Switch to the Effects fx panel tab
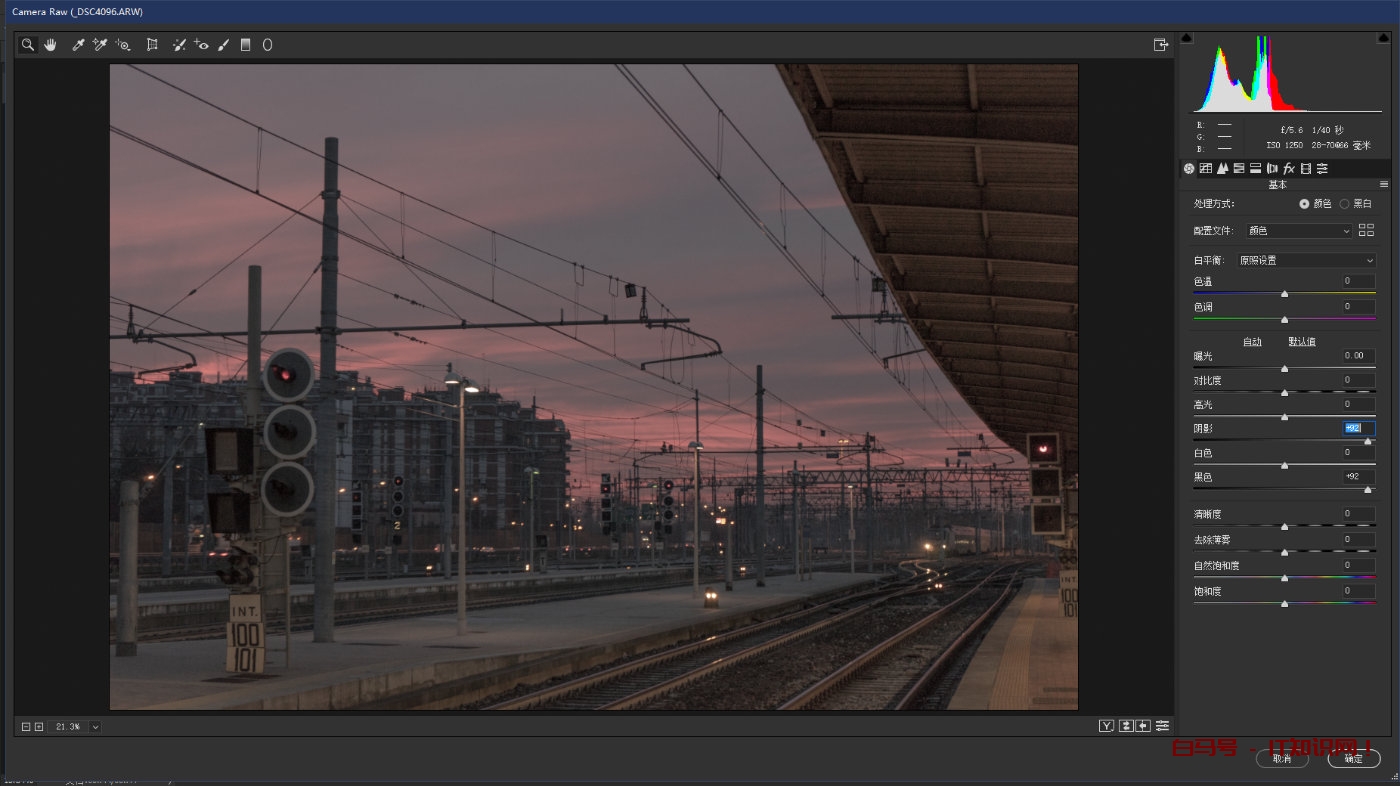 [1289, 168]
